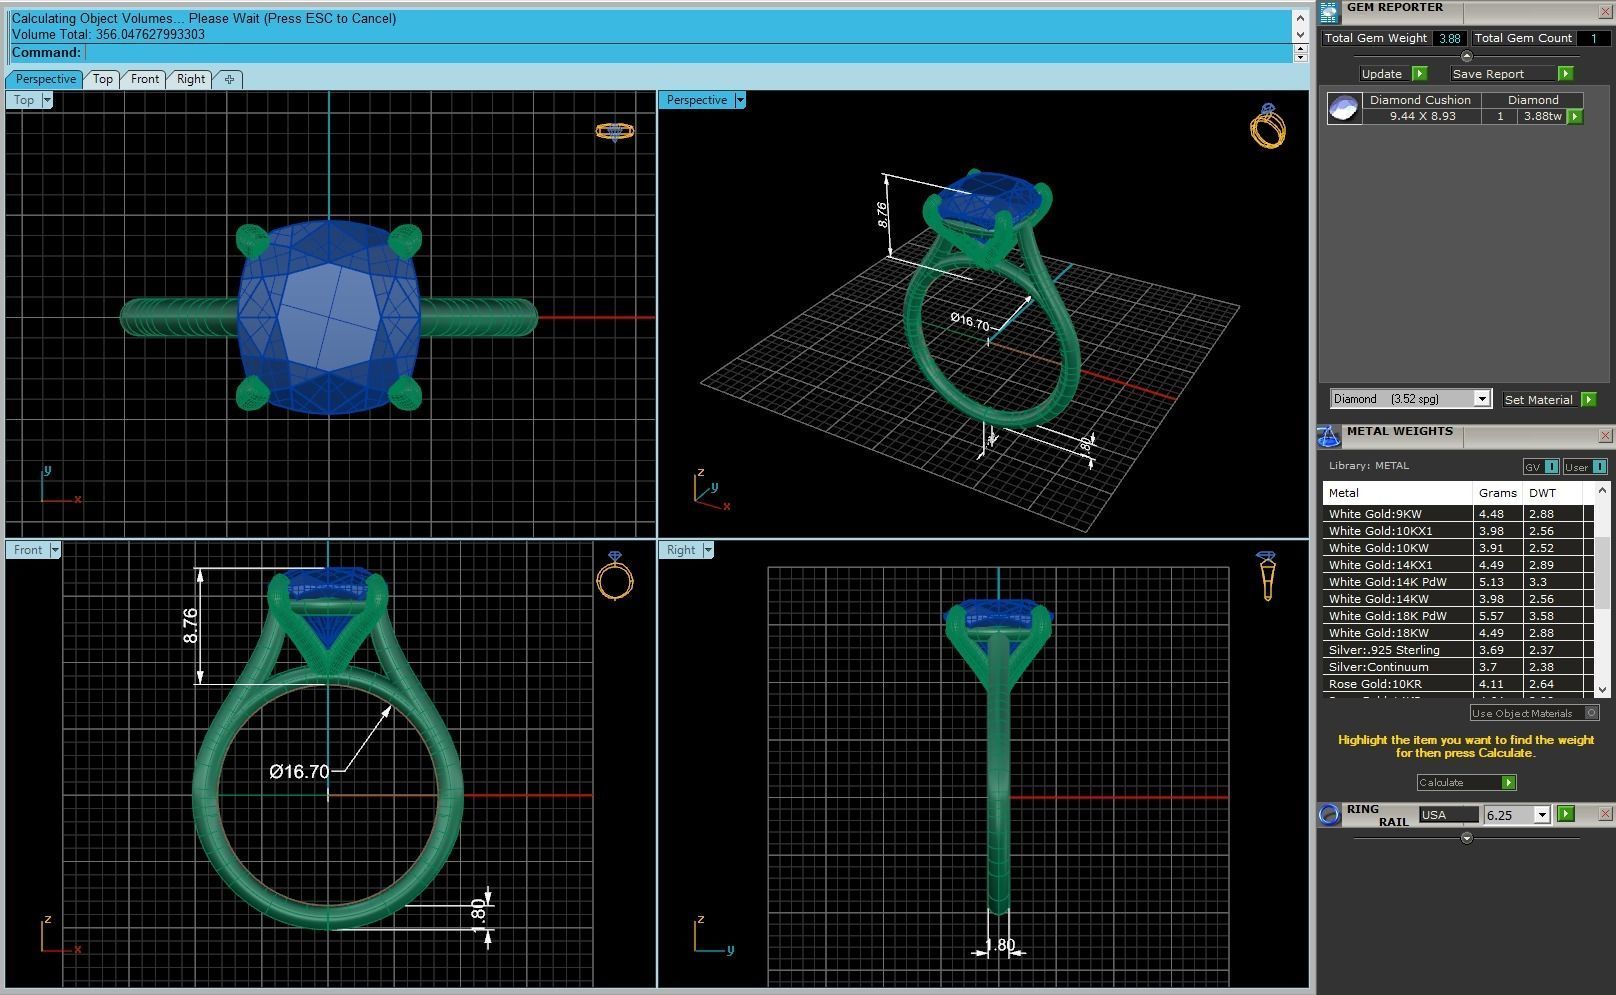Click the Update button

(x=1382, y=74)
